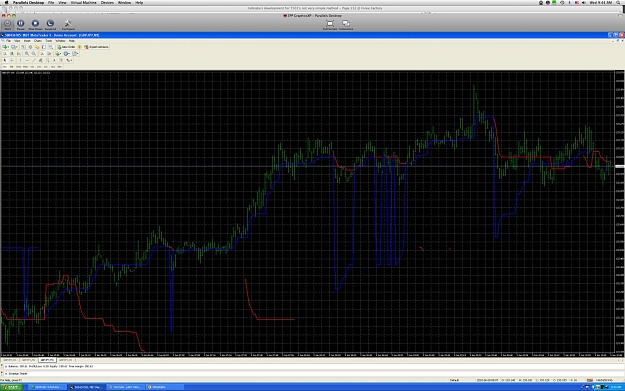Select the M30 timeframe button

point(26,67)
